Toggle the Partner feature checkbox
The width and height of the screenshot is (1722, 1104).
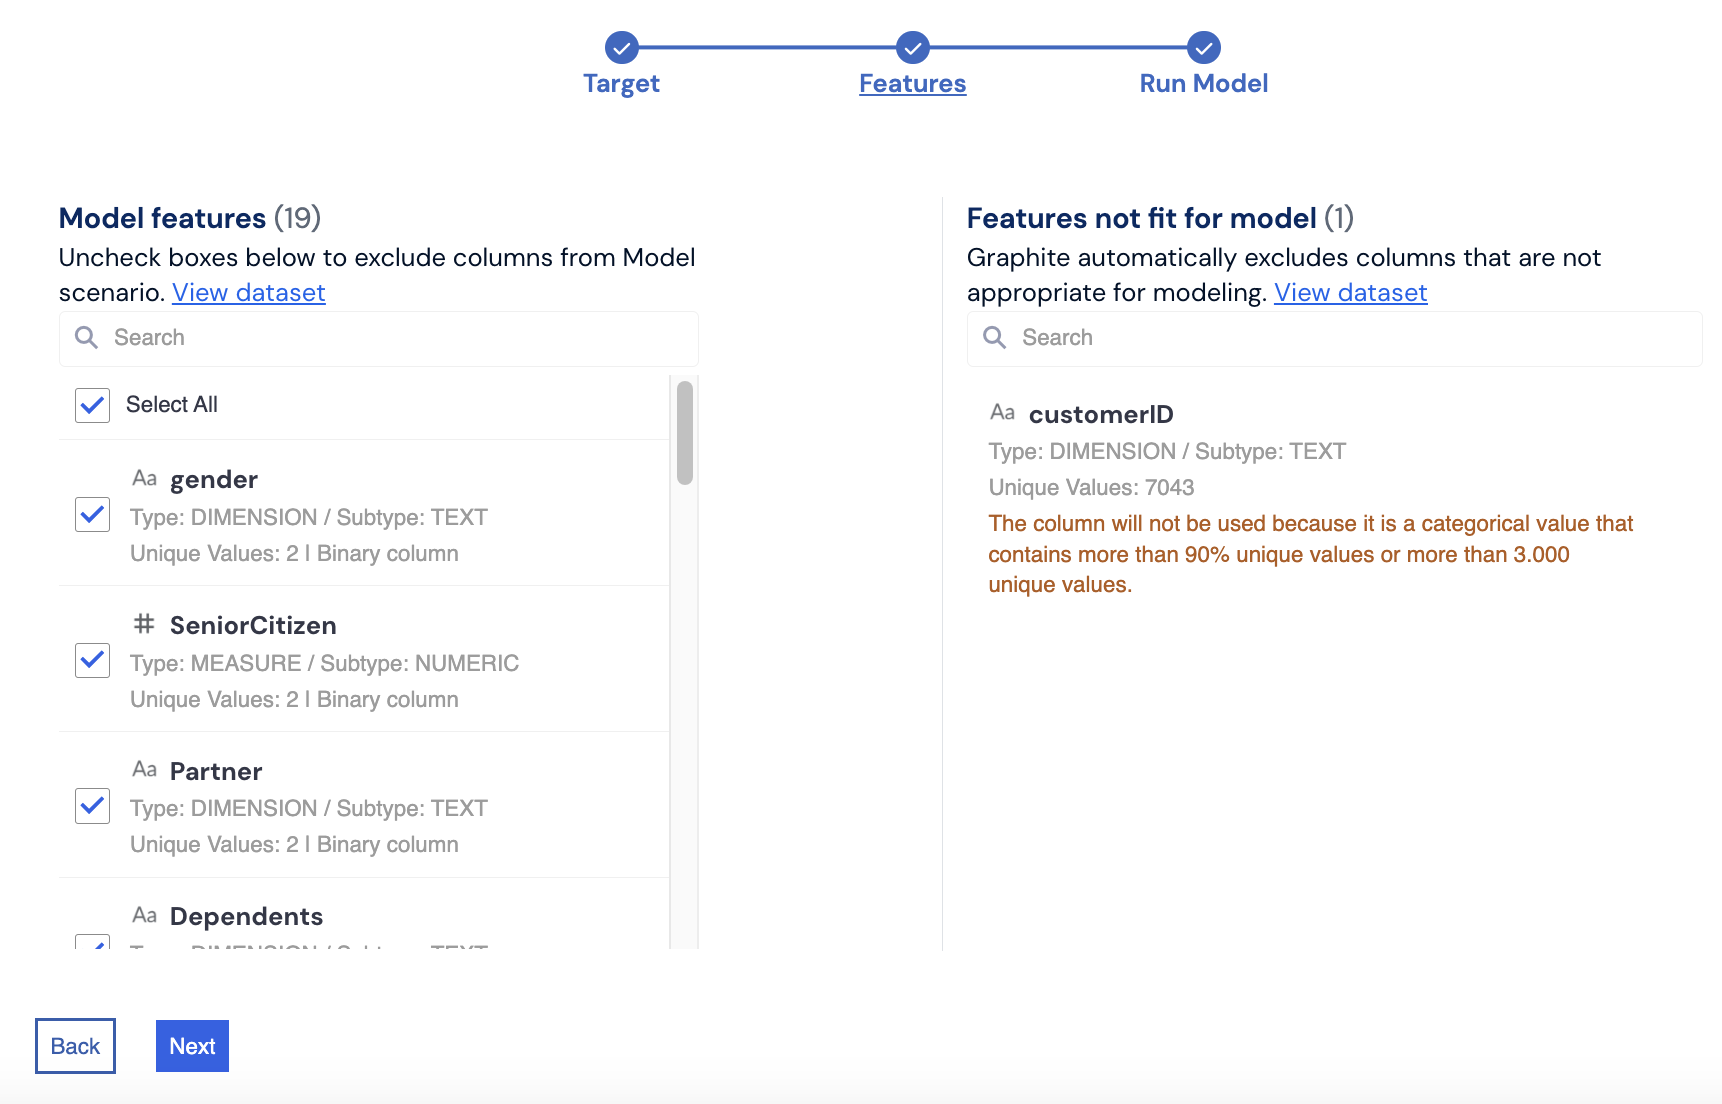(93, 806)
